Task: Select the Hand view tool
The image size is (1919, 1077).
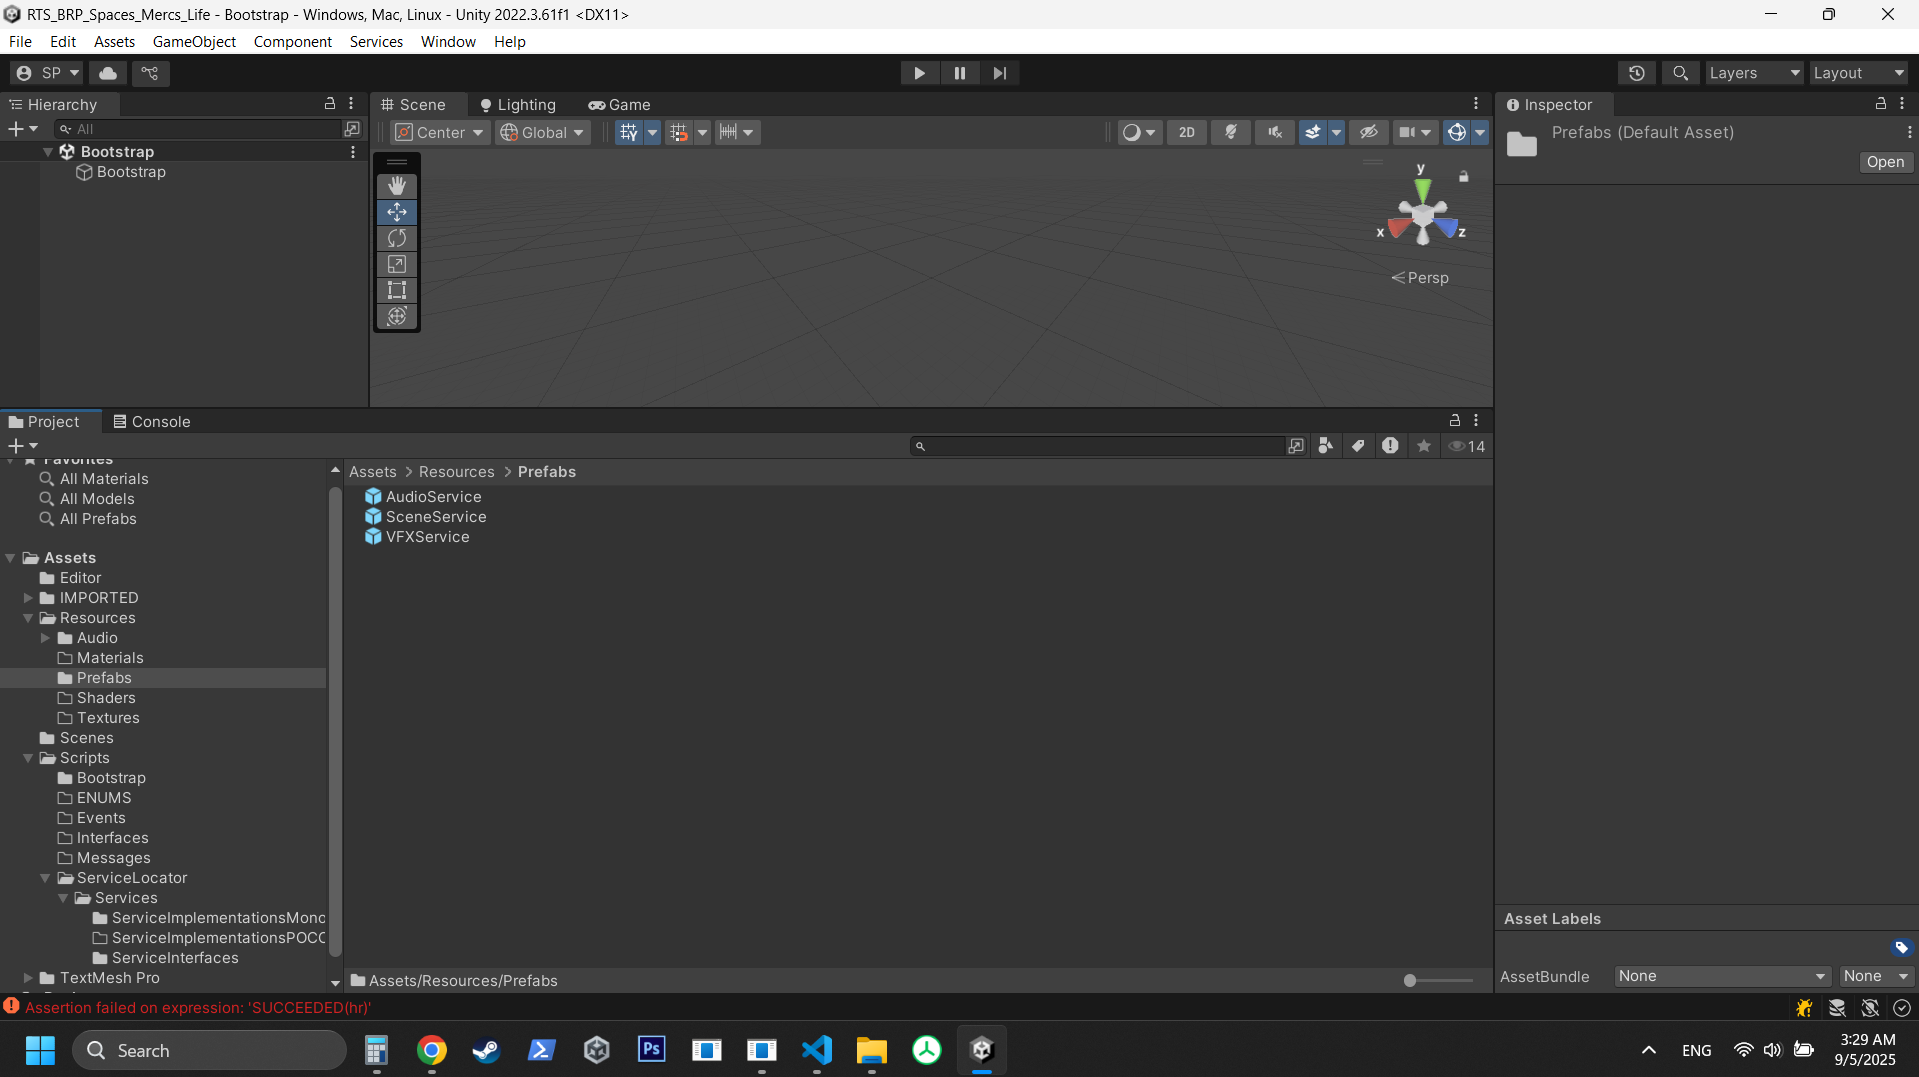Action: [397, 186]
